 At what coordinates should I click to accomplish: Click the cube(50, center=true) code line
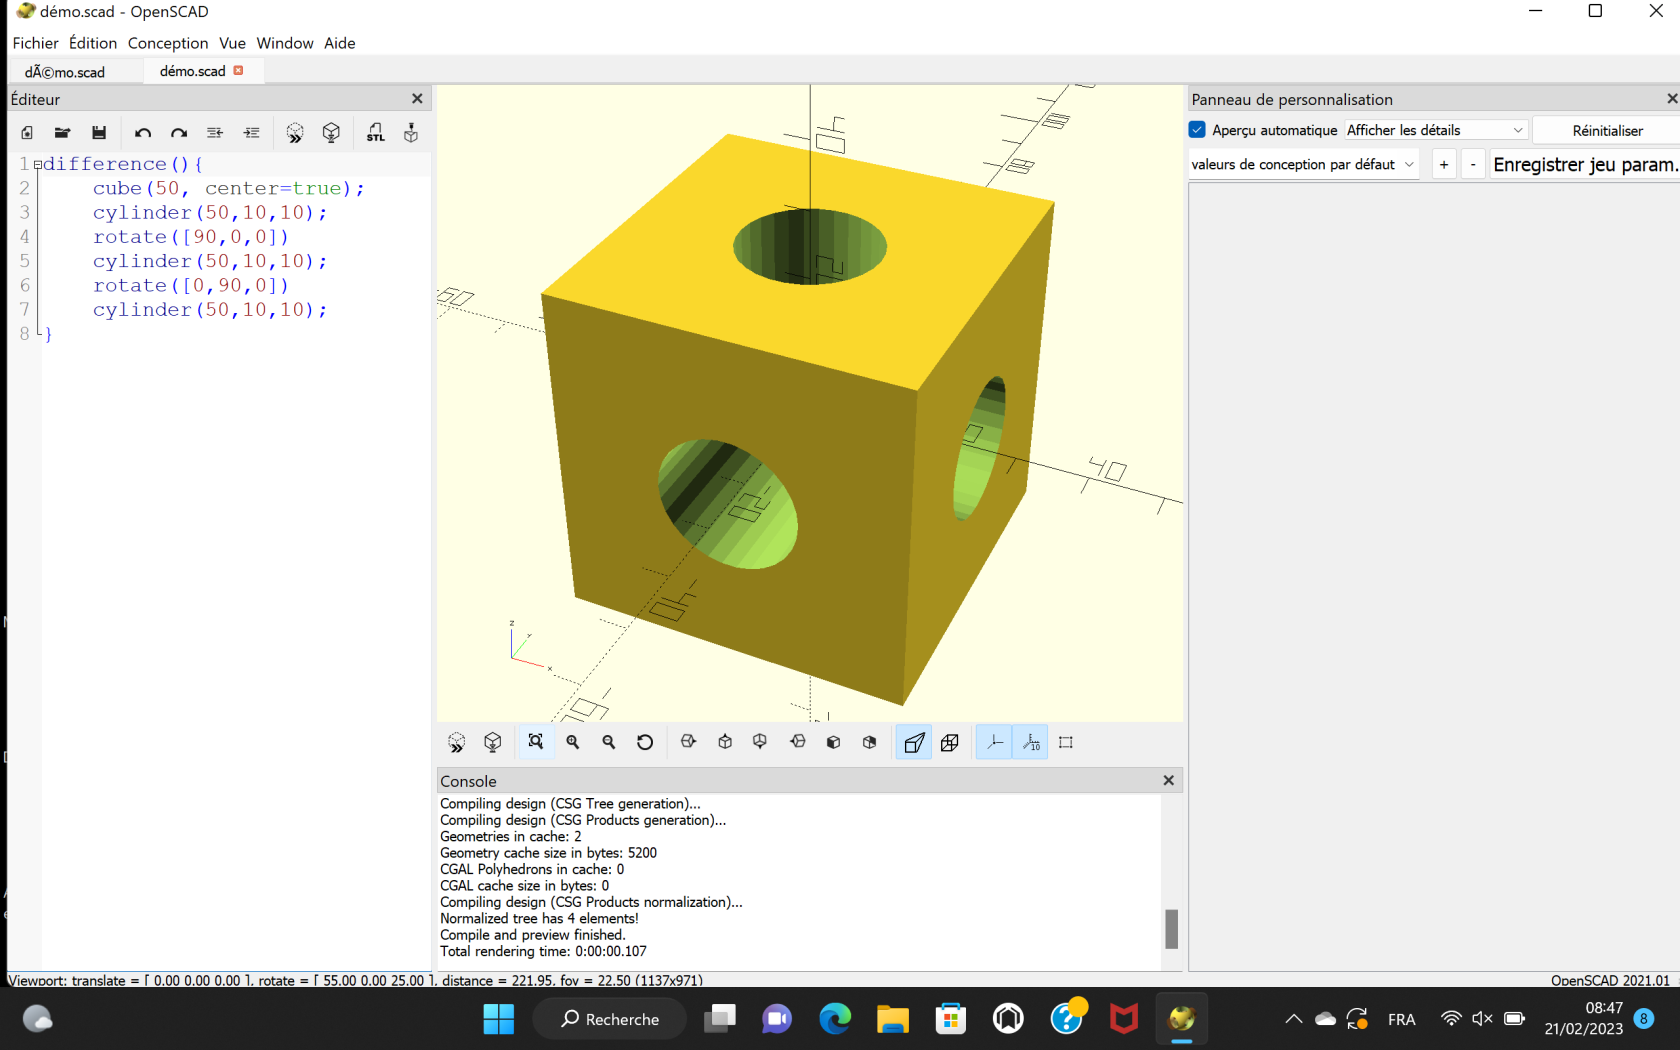point(229,188)
